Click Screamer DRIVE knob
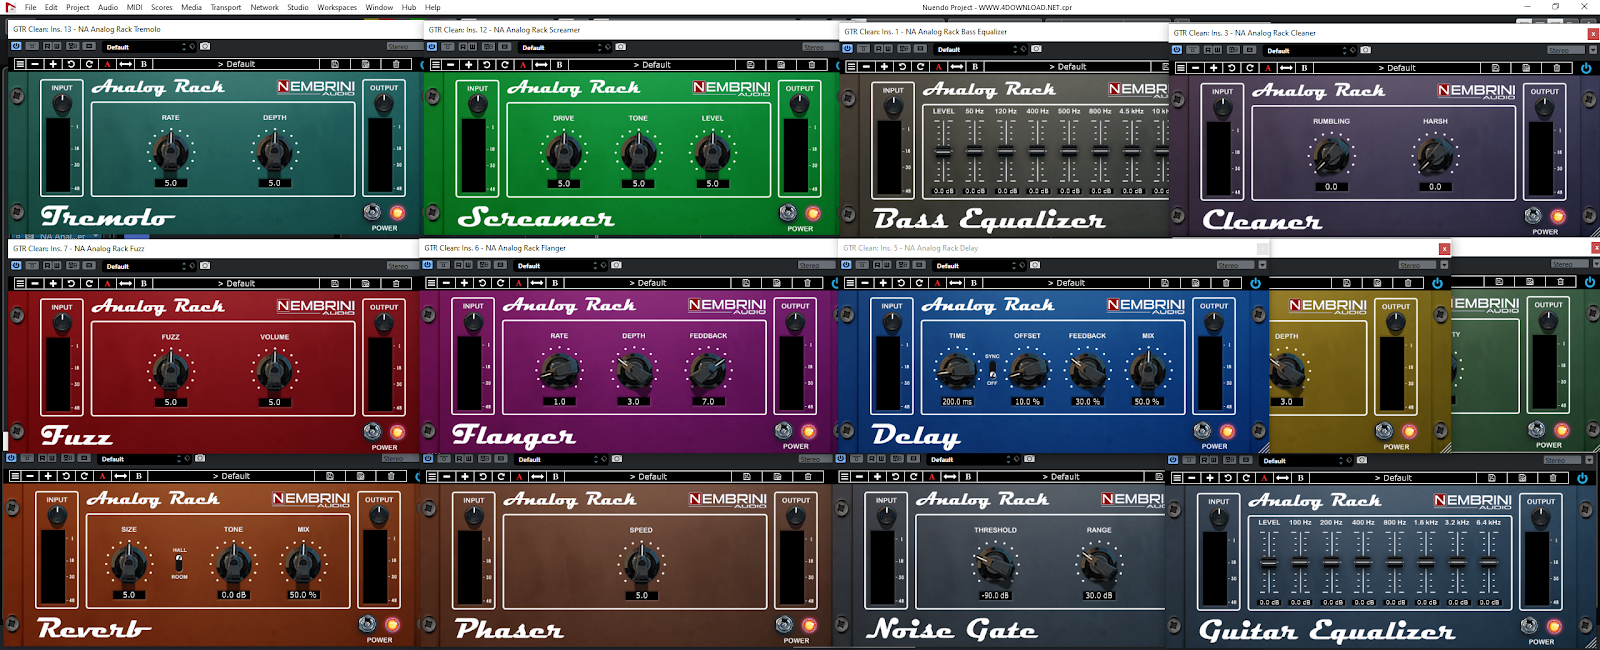 click(564, 153)
